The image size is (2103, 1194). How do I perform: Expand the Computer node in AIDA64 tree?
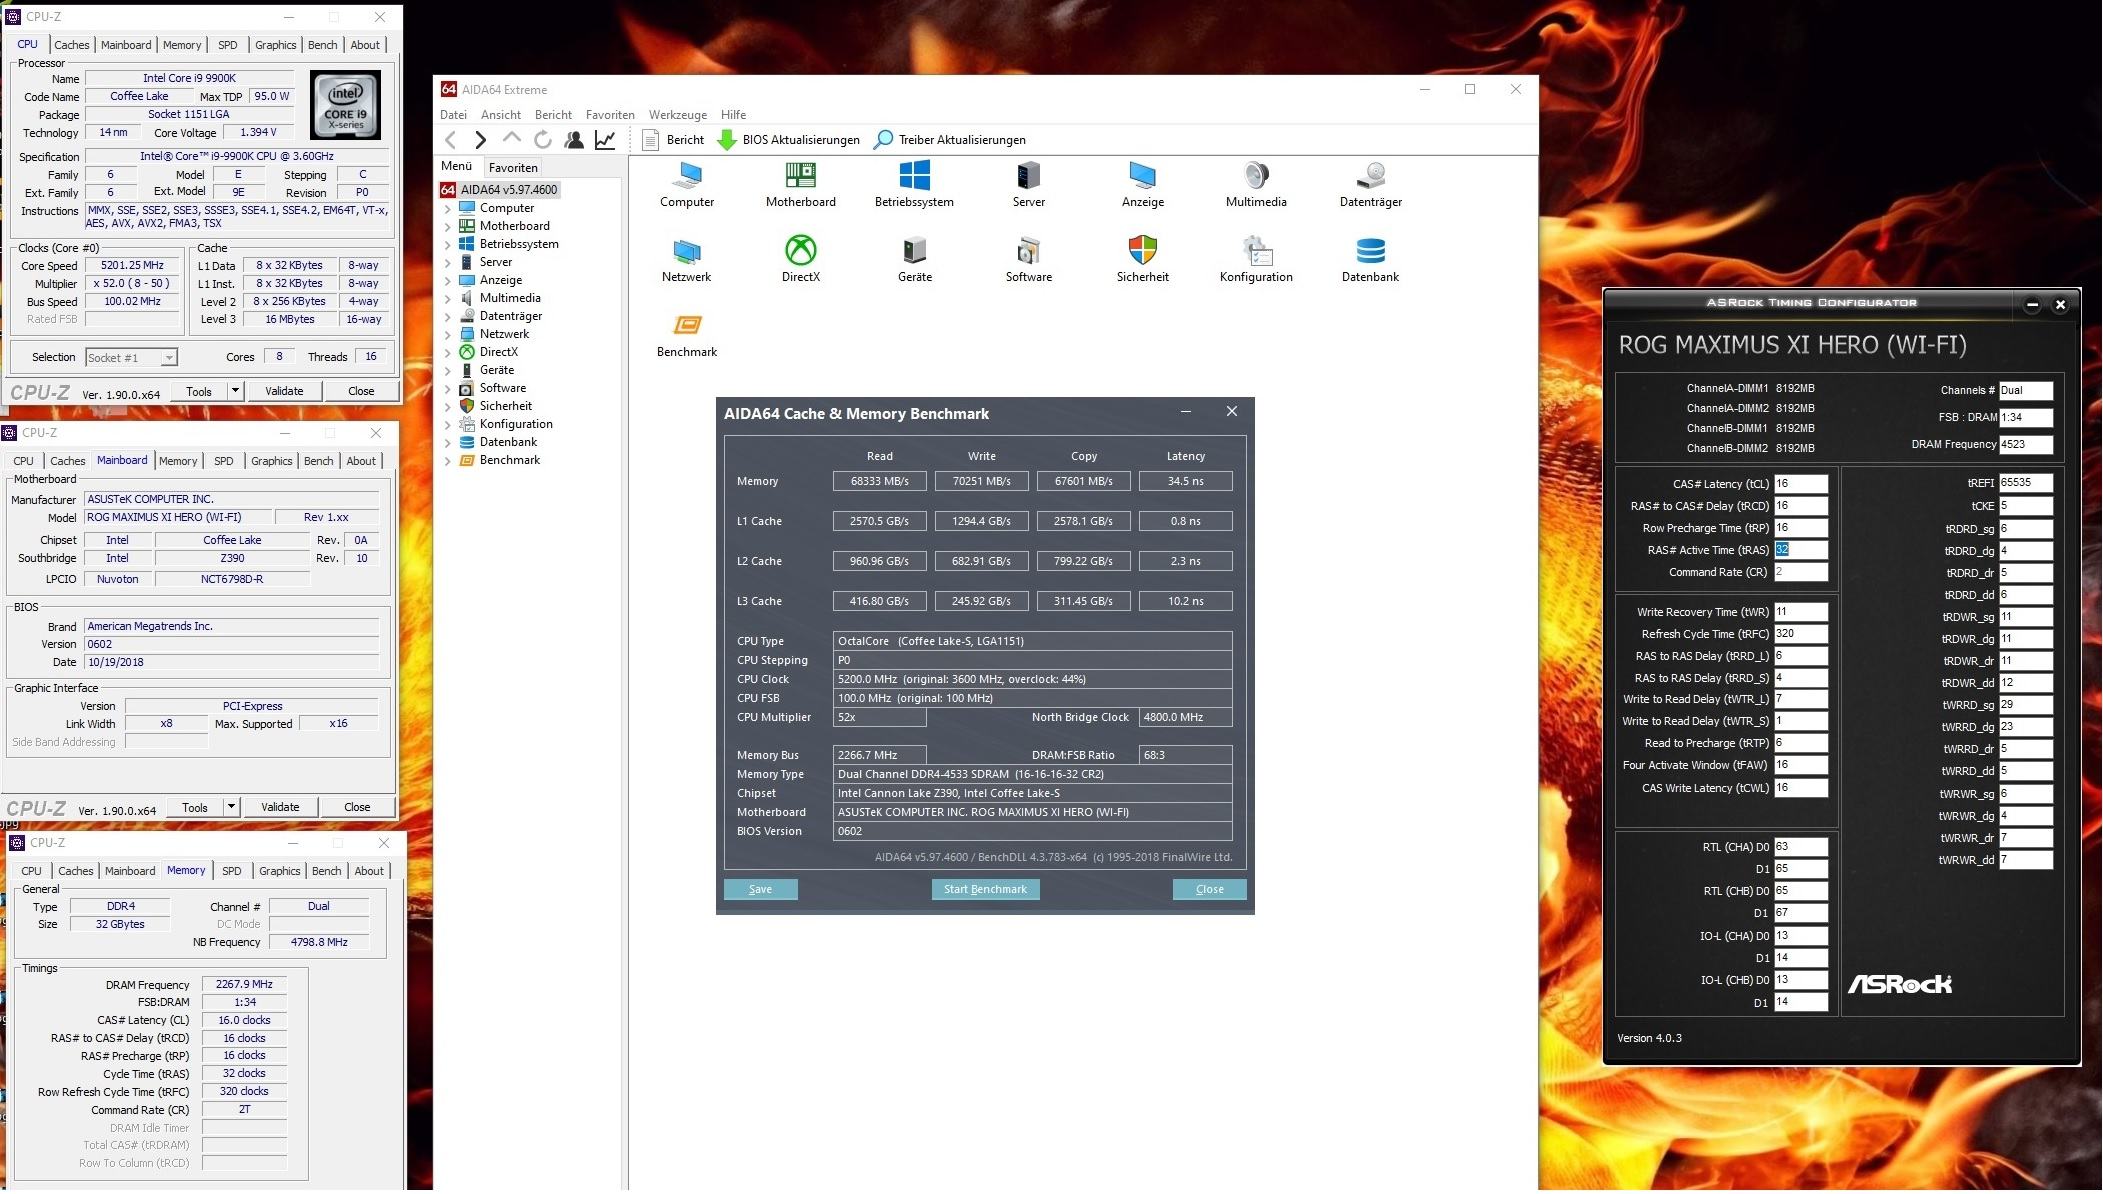click(x=447, y=208)
